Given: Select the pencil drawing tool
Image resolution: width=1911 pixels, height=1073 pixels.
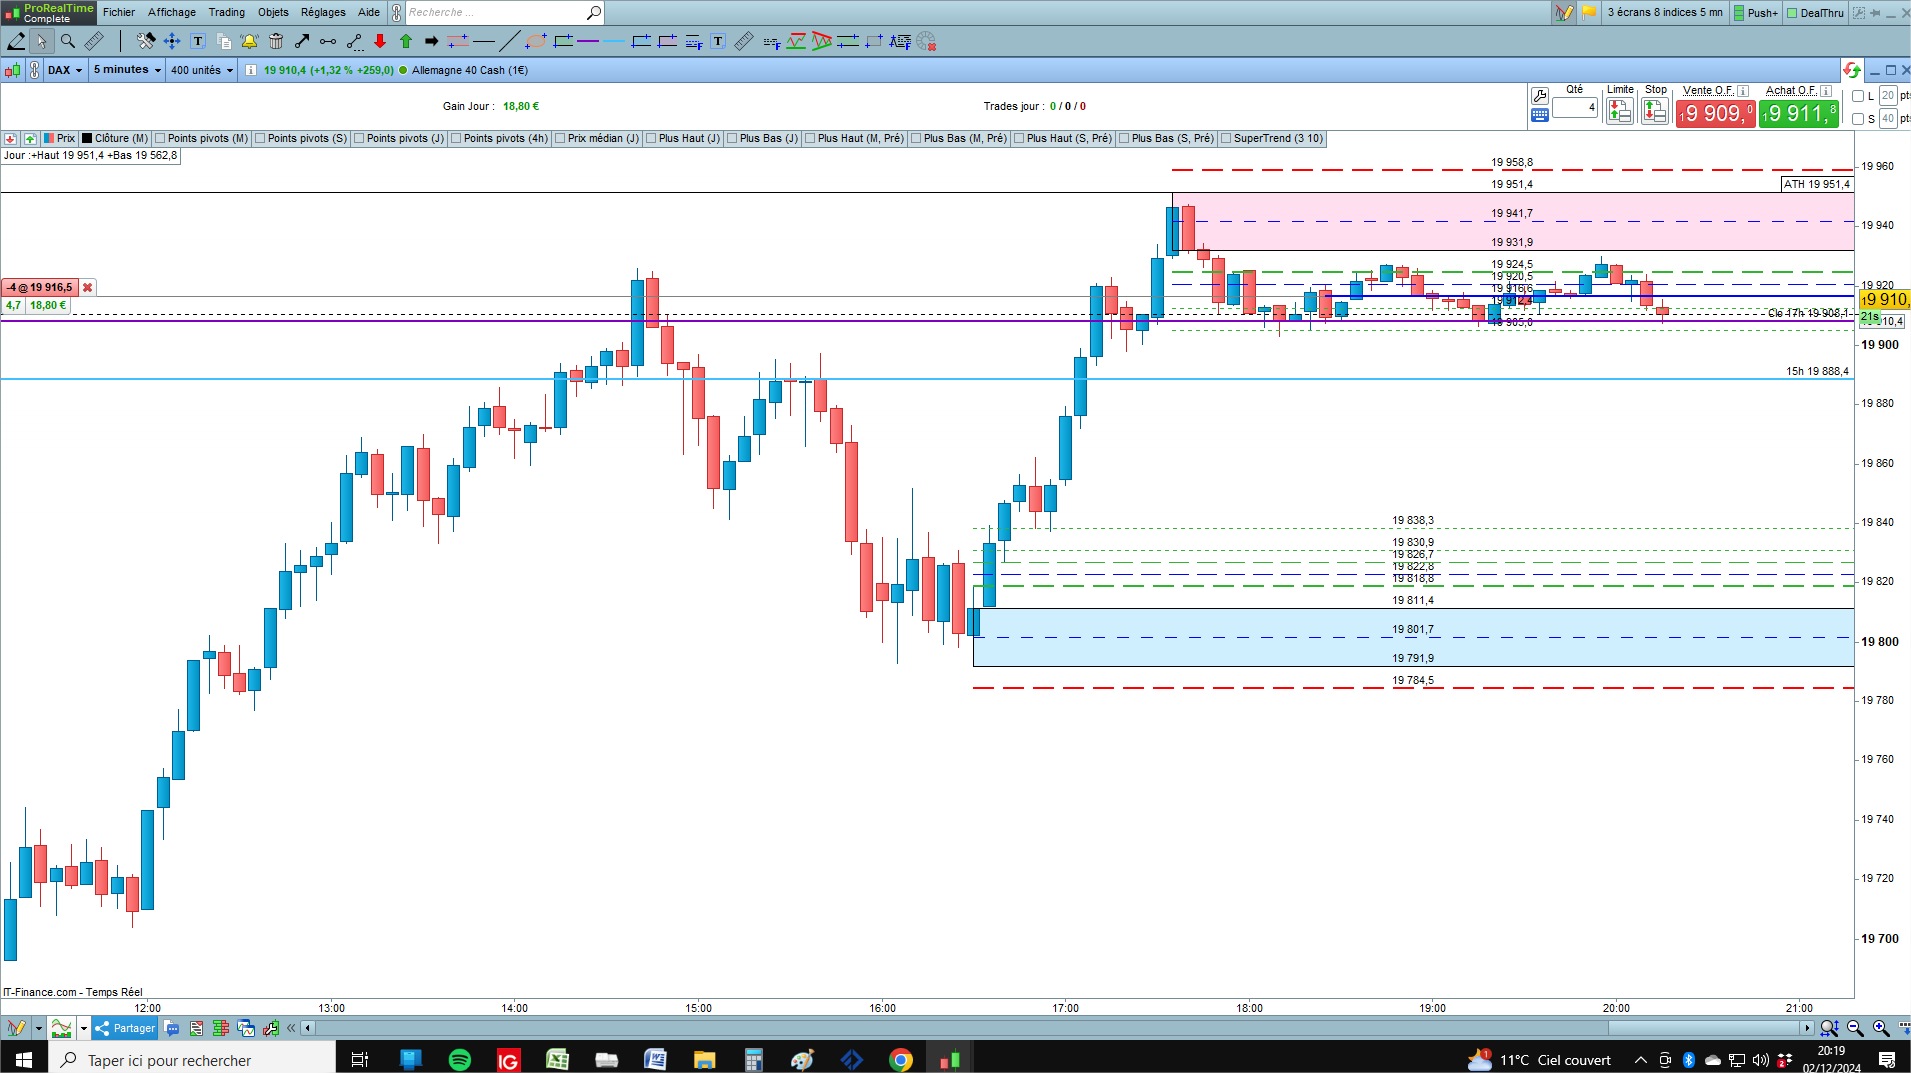Looking at the screenshot, I should [16, 41].
